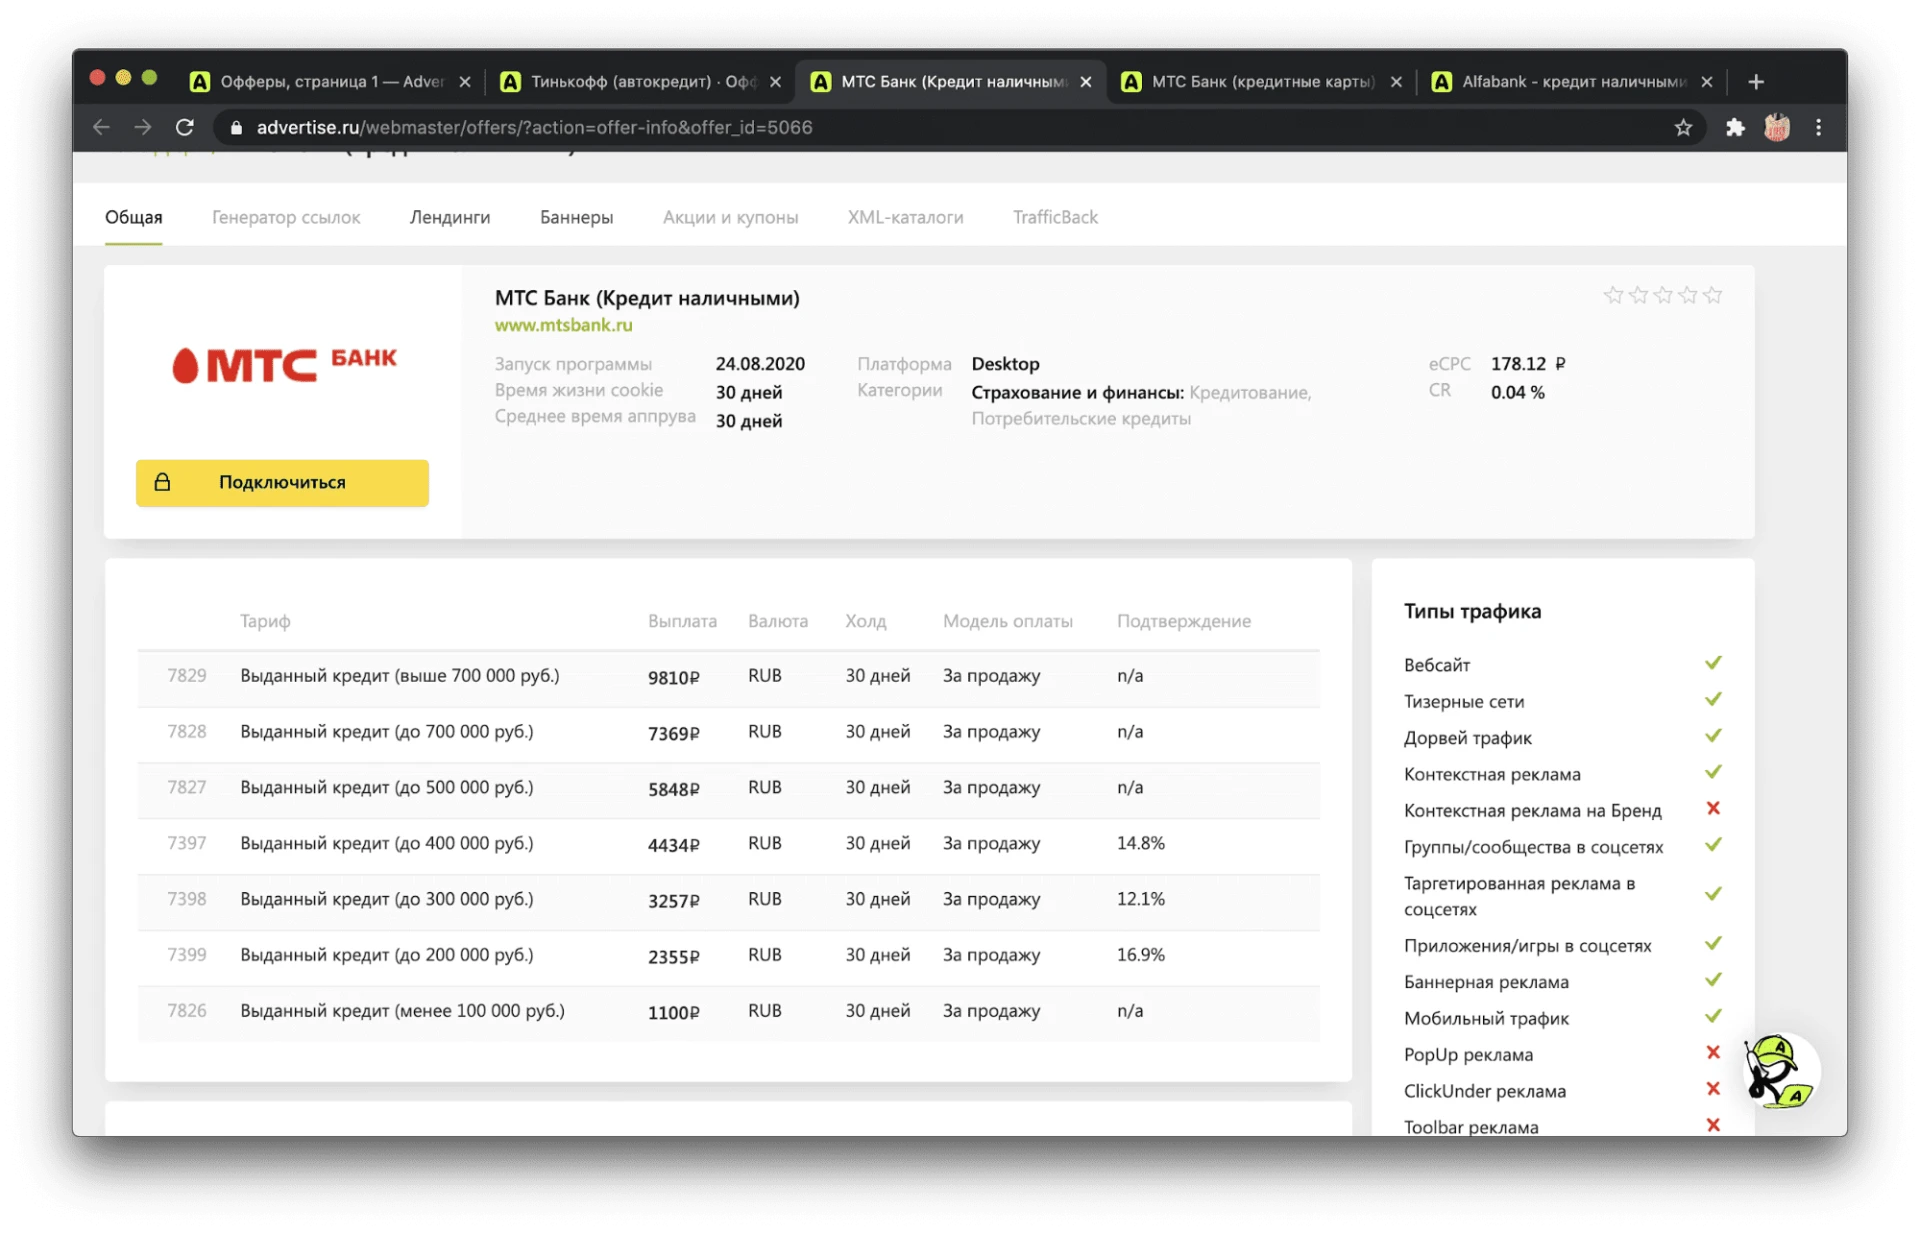Click the red cross next to PopUp реклама
Screen dimensions: 1920x1233
coord(1713,1052)
